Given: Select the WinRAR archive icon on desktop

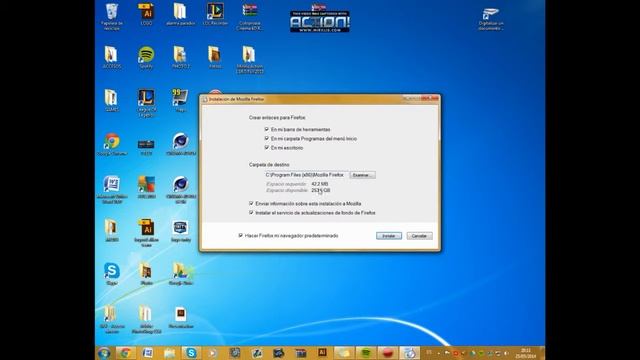Looking at the screenshot, I should coord(249,17).
